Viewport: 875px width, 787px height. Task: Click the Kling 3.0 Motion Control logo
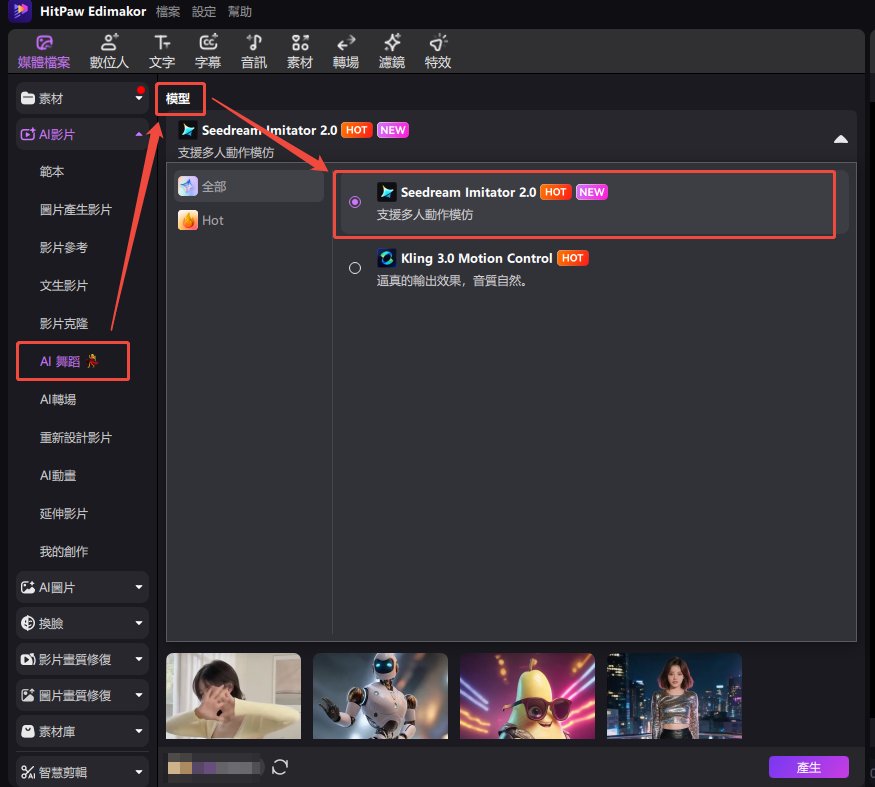(386, 258)
